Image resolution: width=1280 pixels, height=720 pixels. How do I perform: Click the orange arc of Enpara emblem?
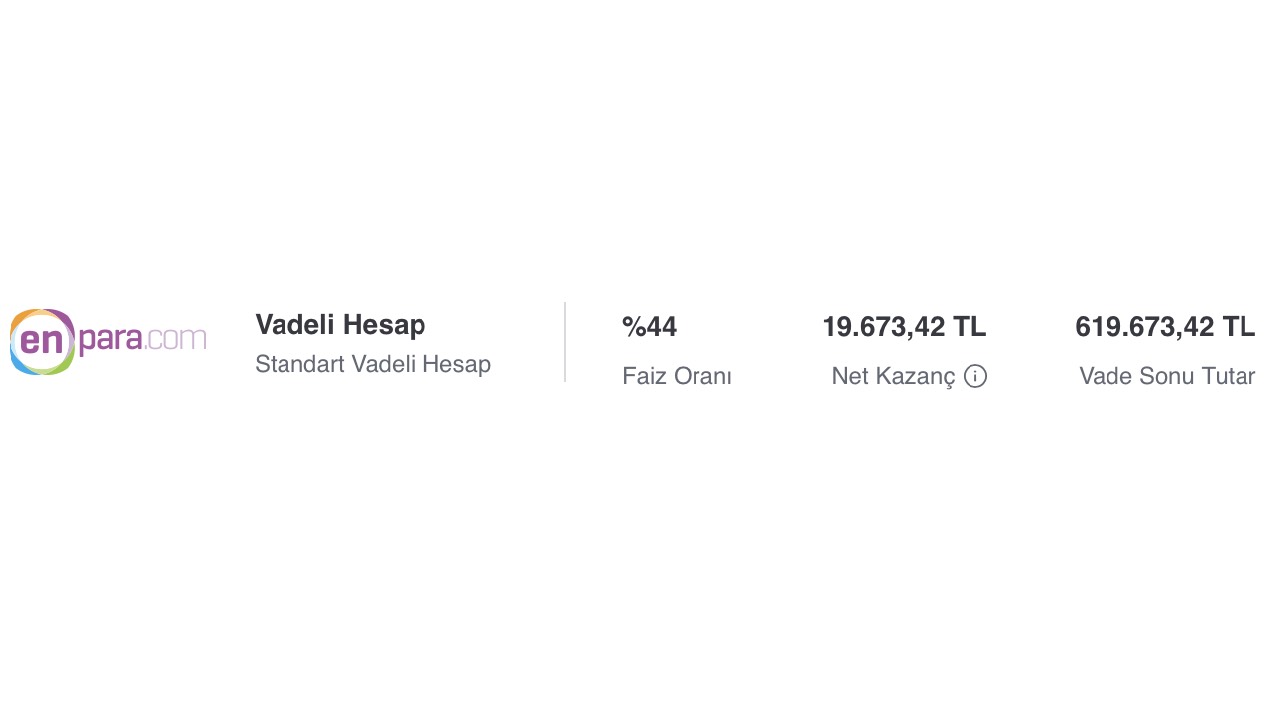(x=21, y=320)
